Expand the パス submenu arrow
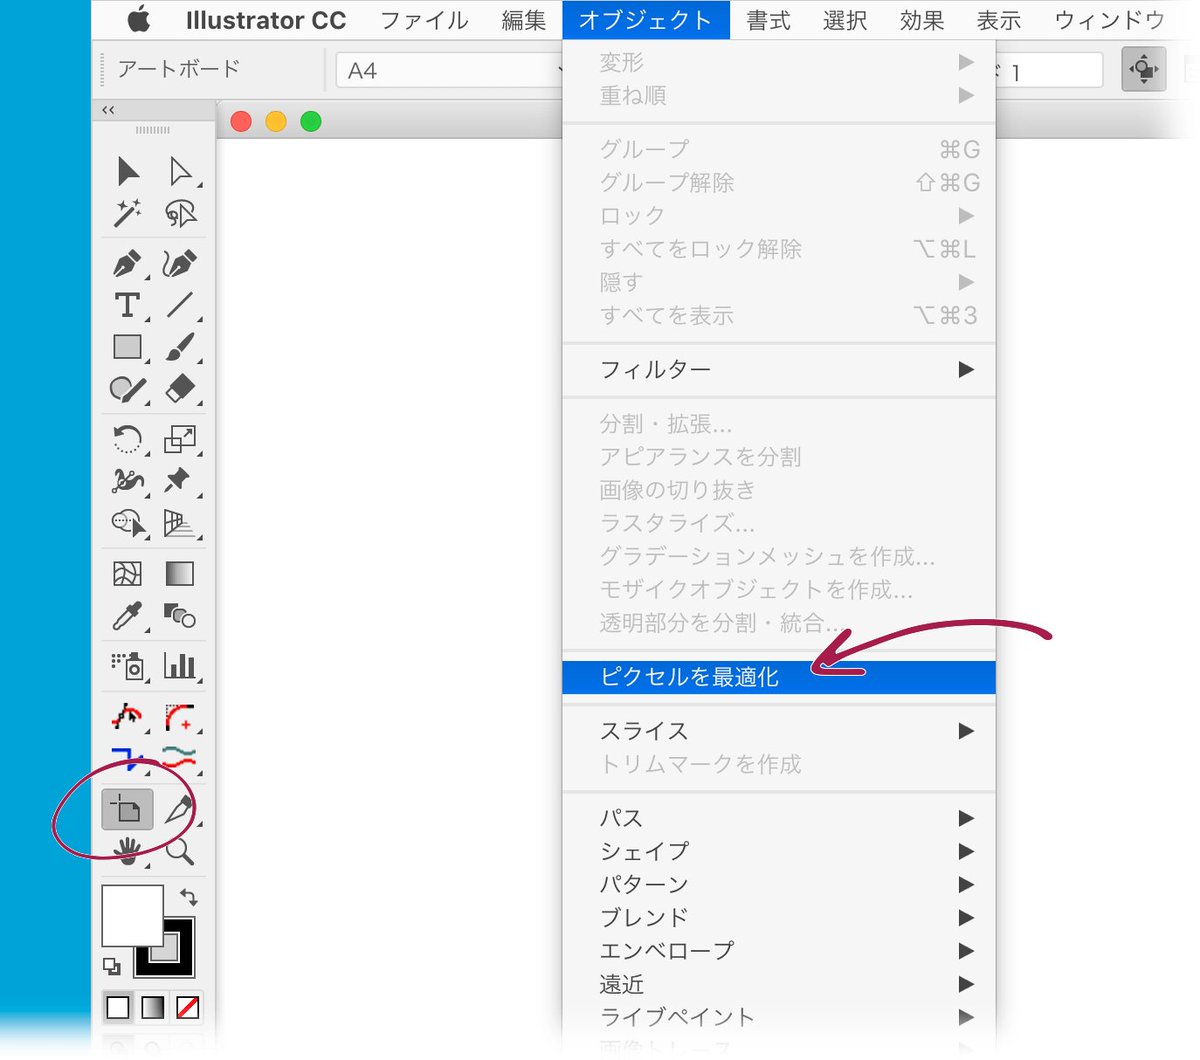Screen dimensions: 1200x1060 click(x=966, y=818)
